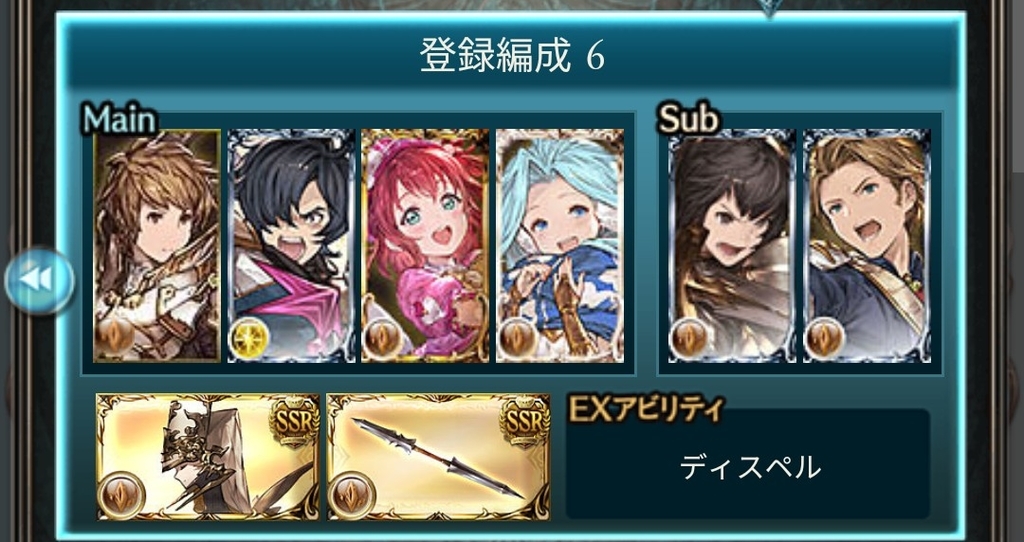Open the armored banner weapon card
This screenshot has height=542, width=1024.
pos(208,456)
